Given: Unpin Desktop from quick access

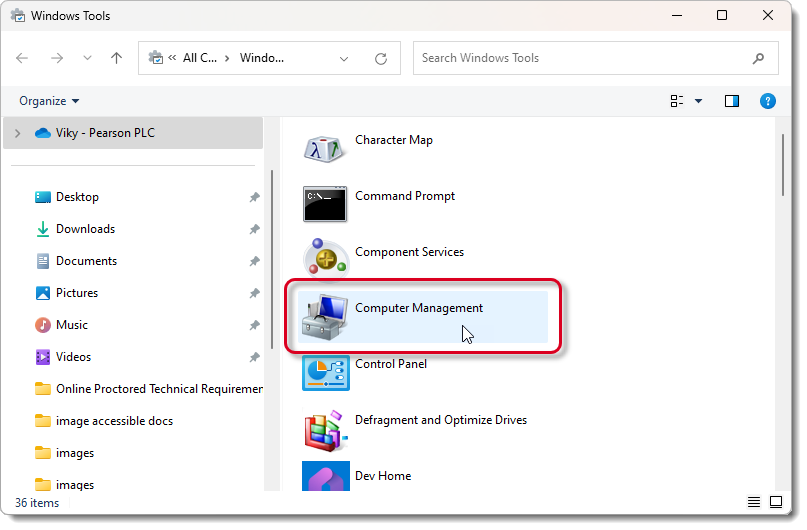Looking at the screenshot, I should pos(257,199).
